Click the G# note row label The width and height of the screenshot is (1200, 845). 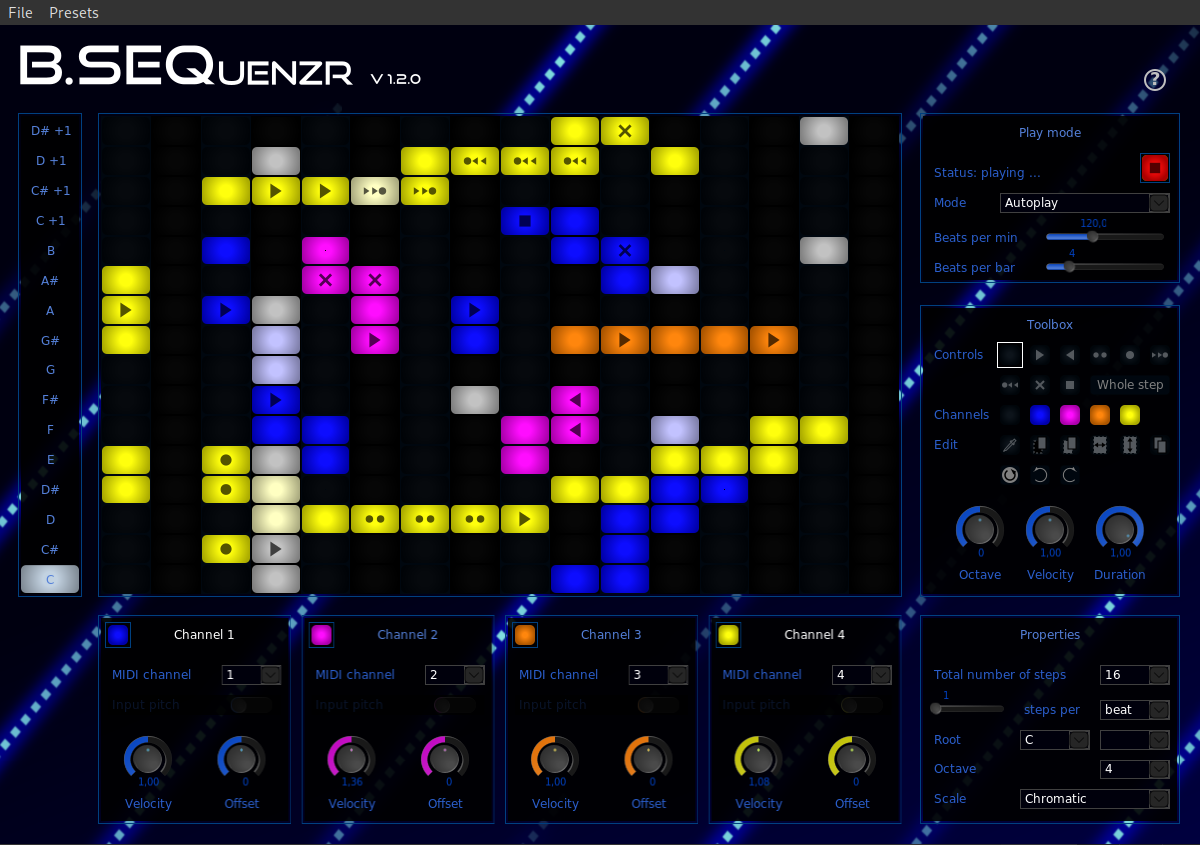tap(50, 341)
